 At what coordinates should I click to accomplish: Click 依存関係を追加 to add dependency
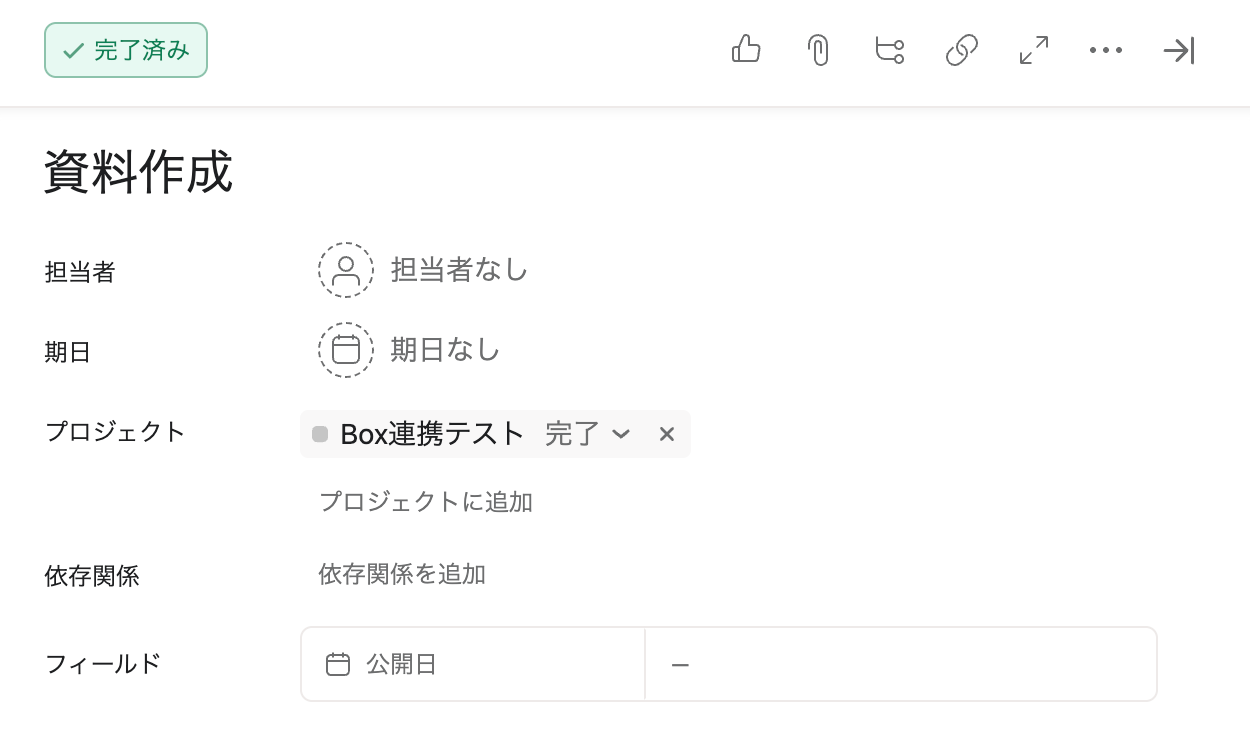[402, 574]
